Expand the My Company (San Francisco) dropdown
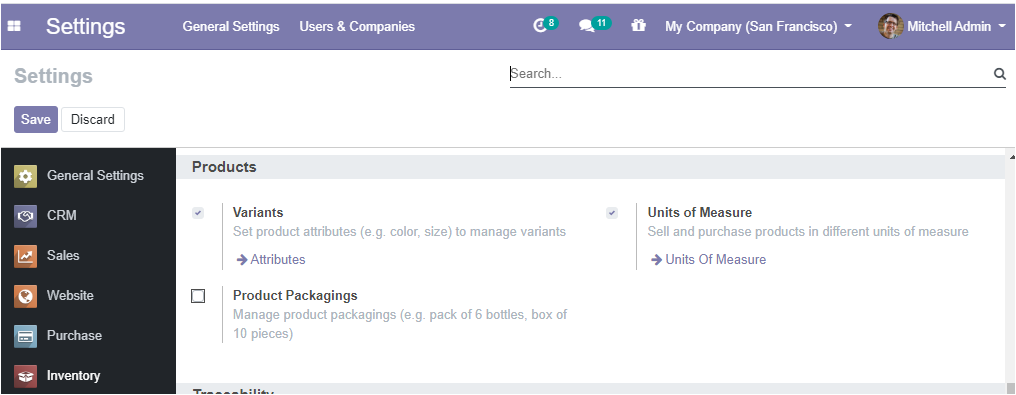Screen dimensions: 1016x395 point(758,27)
